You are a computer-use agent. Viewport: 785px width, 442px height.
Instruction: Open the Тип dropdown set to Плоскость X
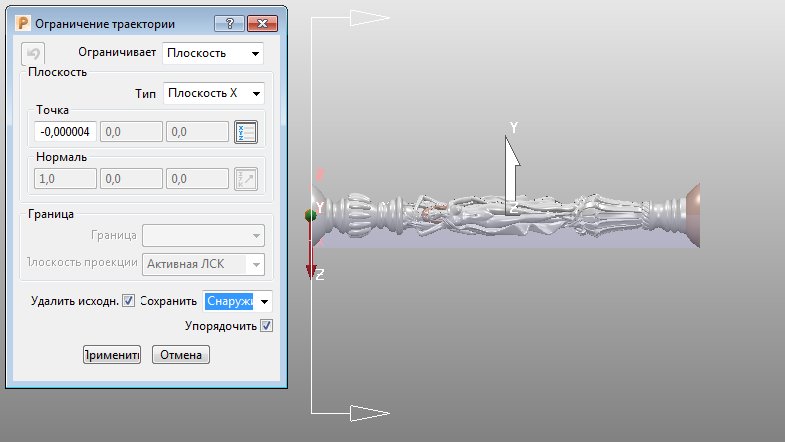pyautogui.click(x=214, y=93)
